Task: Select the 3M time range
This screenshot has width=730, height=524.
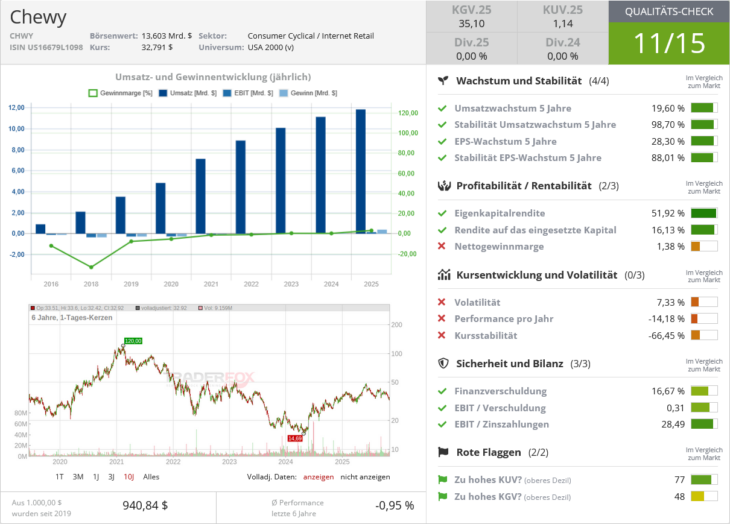Action: pos(77,477)
